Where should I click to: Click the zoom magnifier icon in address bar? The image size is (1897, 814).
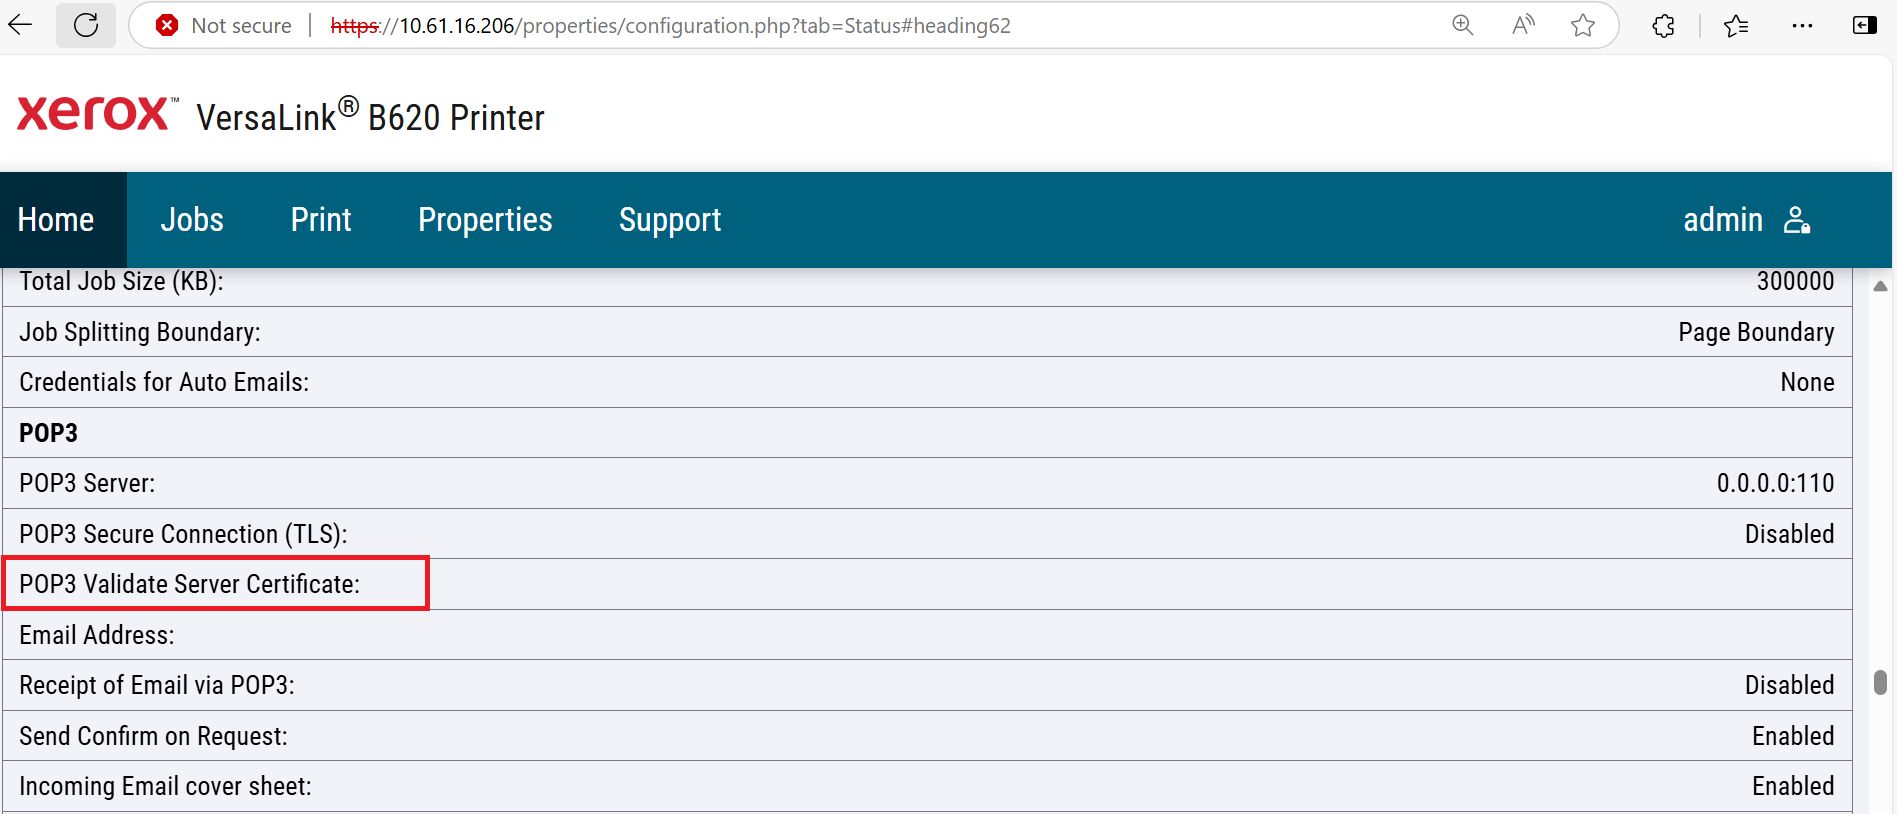pos(1463,26)
